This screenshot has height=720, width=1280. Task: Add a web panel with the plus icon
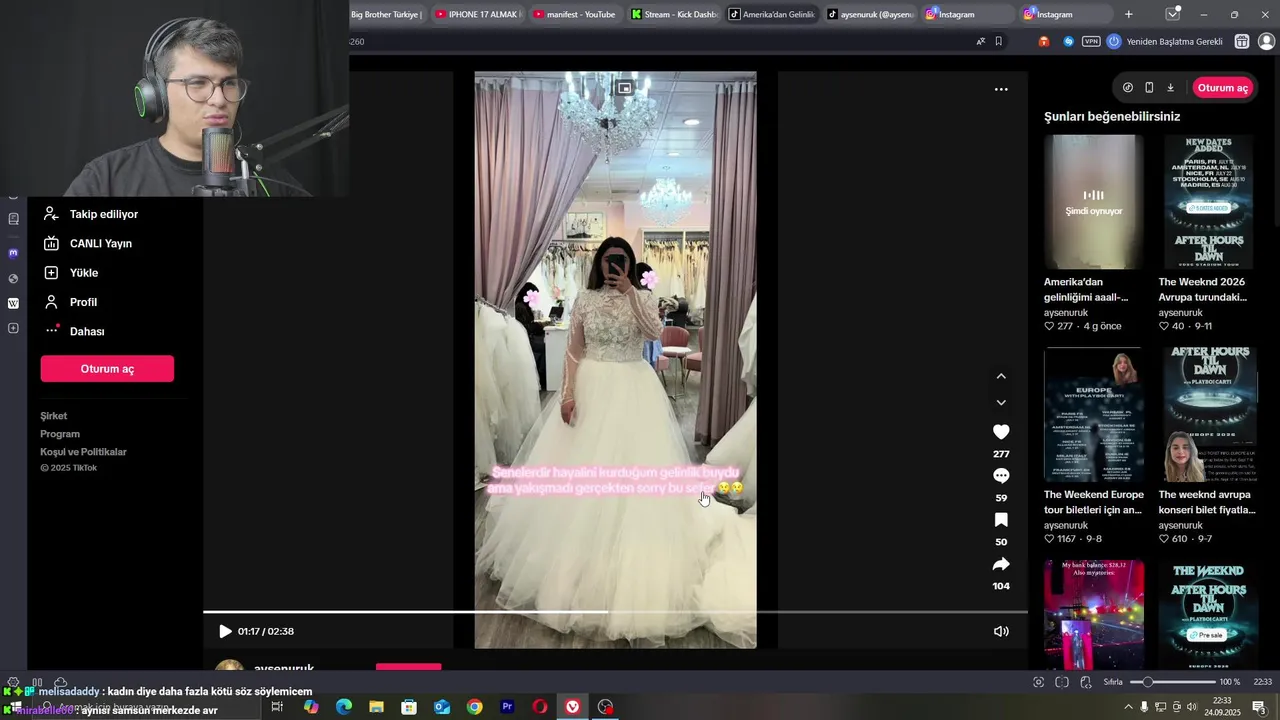(13, 328)
